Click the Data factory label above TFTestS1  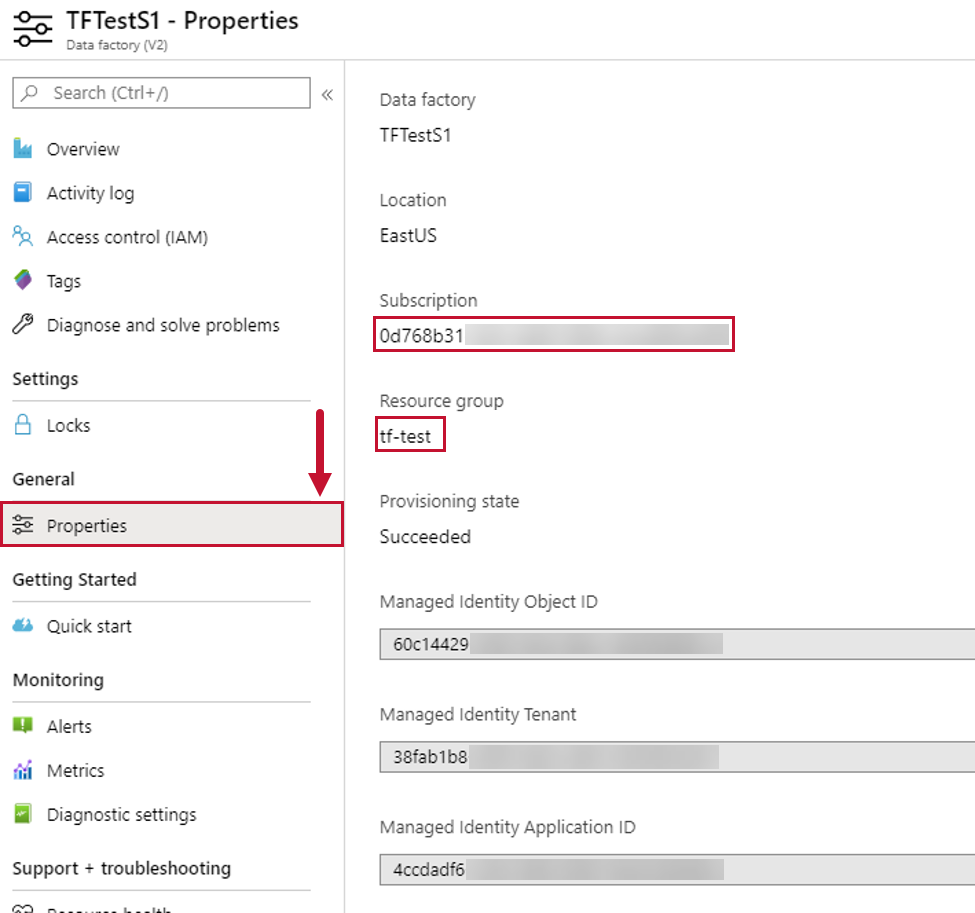(428, 100)
